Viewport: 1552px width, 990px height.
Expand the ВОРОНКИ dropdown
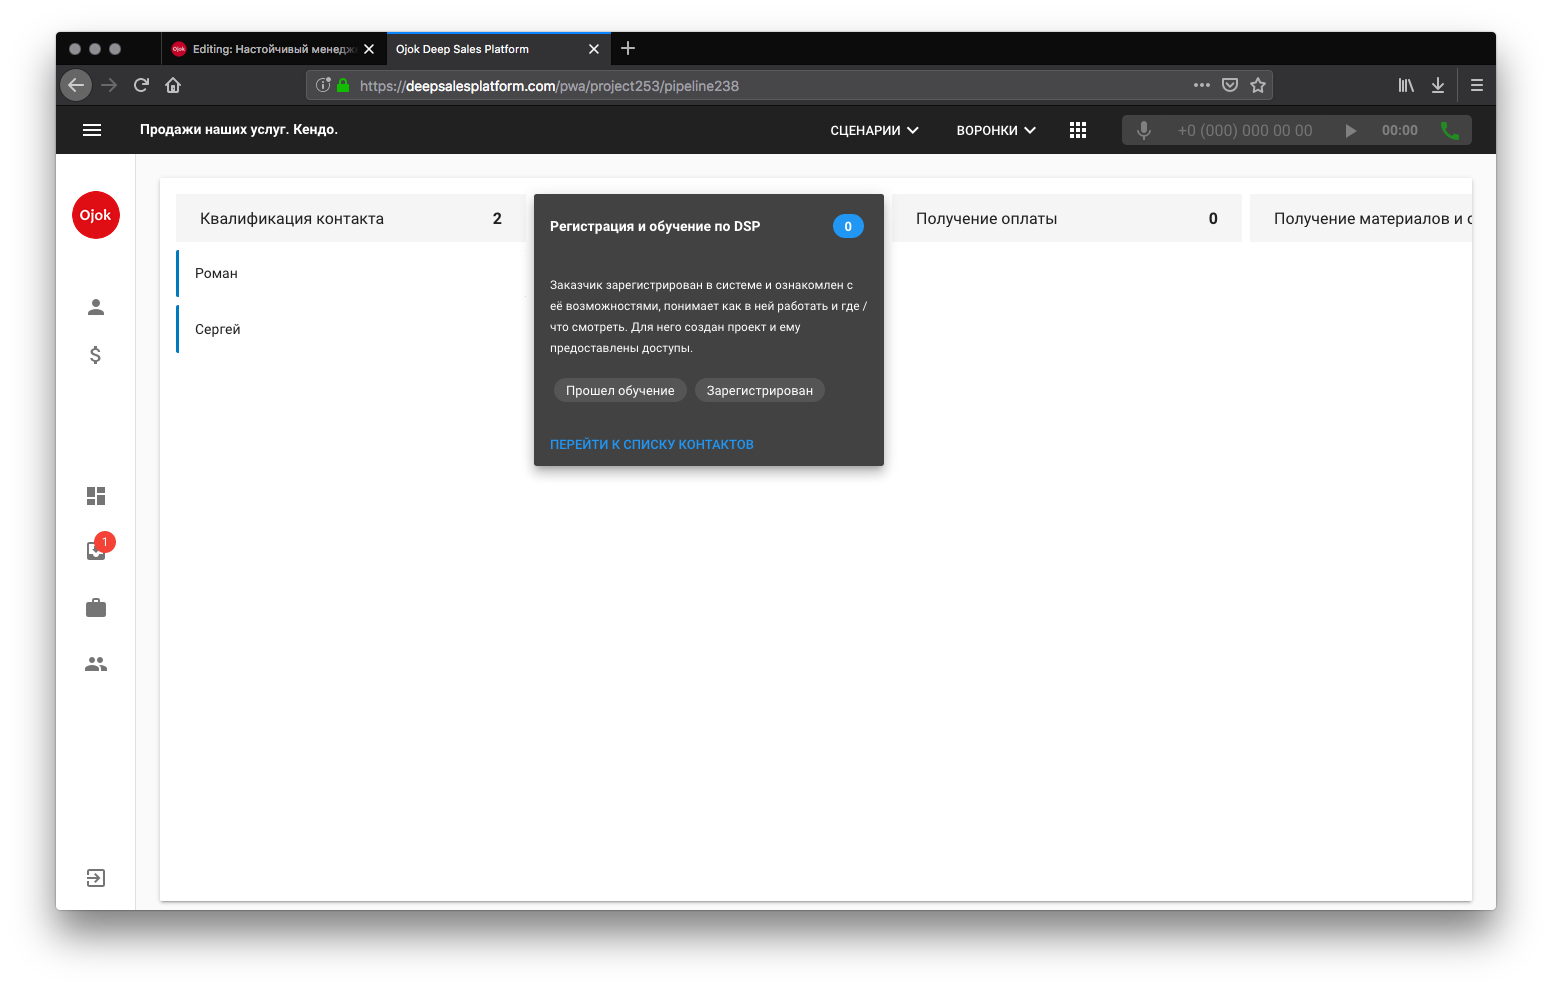click(x=994, y=130)
